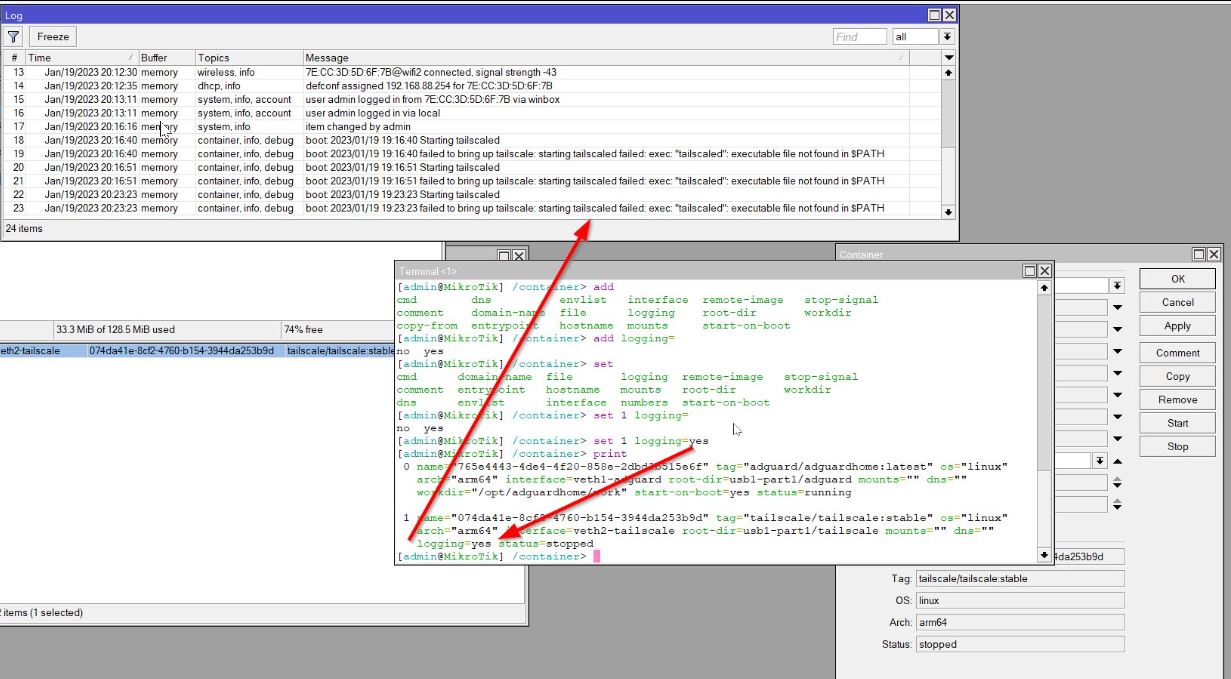
Task: Click the '74% free' status text
Action: point(303,329)
